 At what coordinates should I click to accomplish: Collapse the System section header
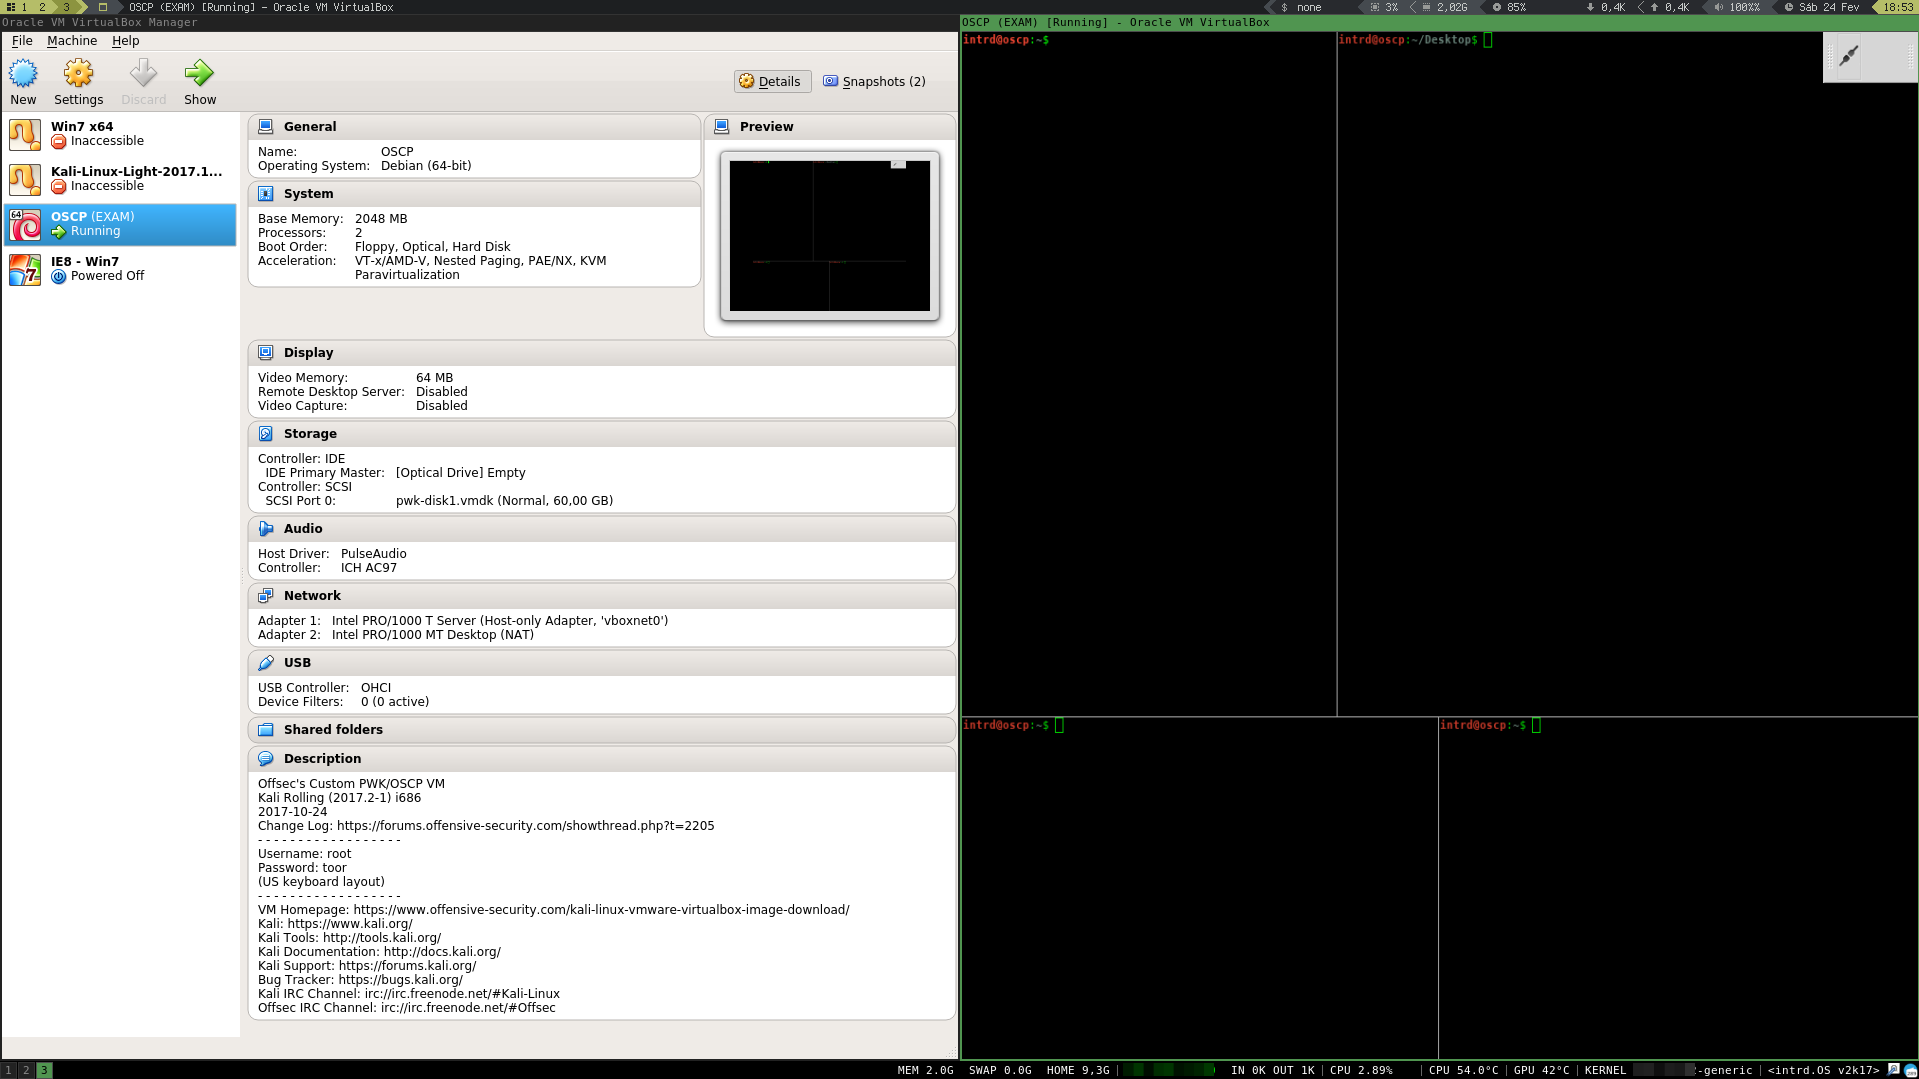point(474,194)
